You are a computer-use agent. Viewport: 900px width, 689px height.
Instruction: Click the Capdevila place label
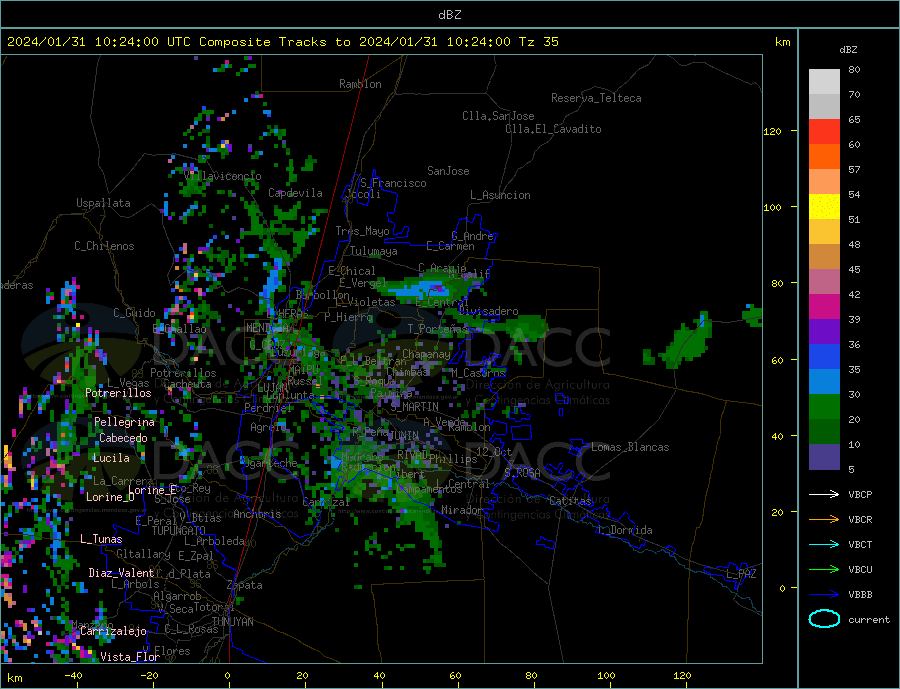pos(295,193)
